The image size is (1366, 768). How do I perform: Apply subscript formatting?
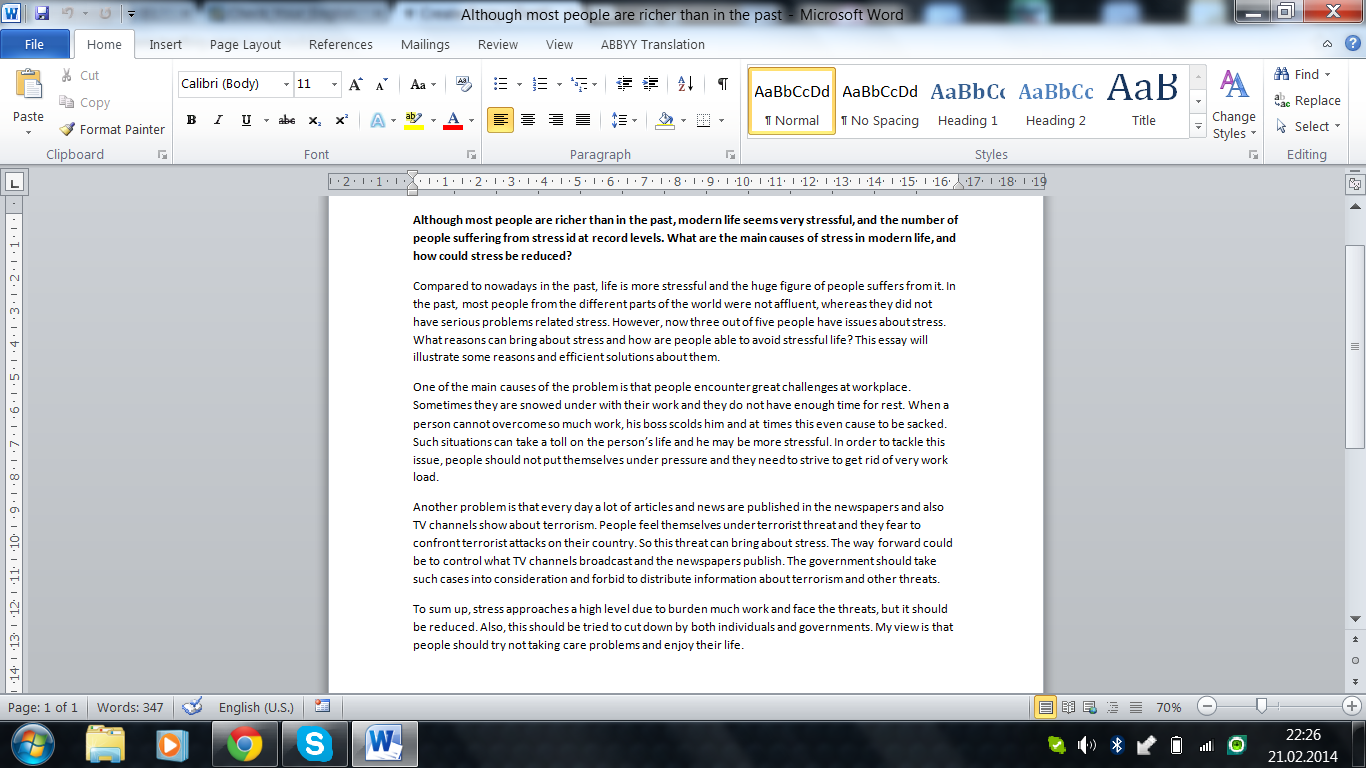click(314, 120)
